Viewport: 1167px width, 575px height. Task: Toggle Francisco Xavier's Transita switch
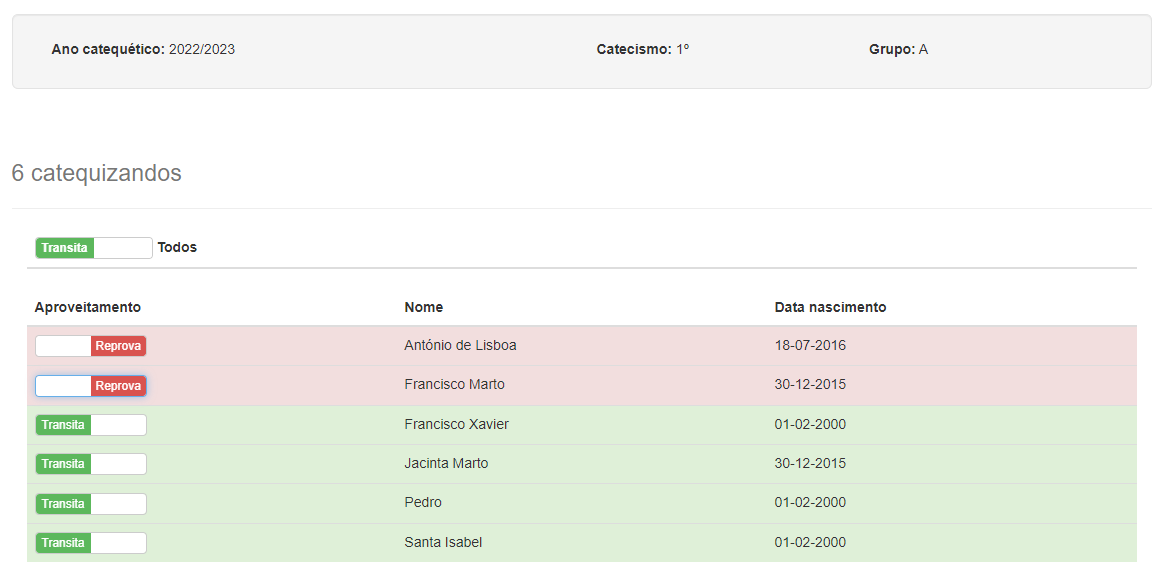coord(91,425)
